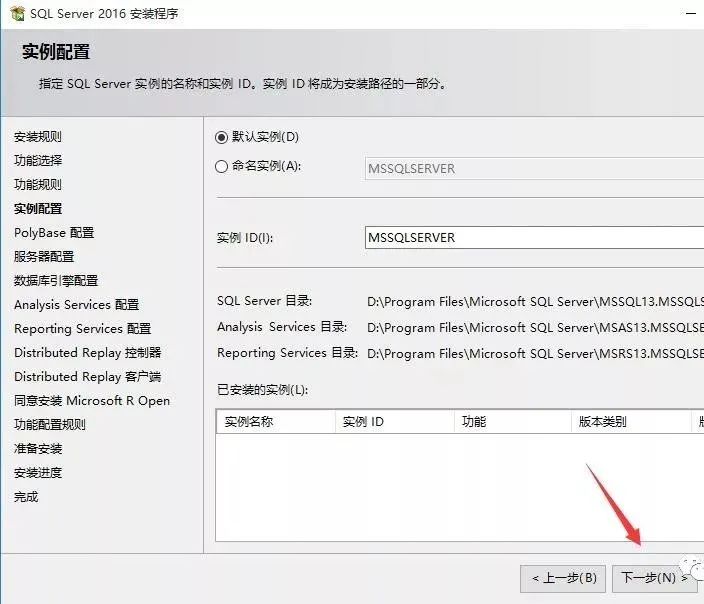Click the 下一步(N) button
This screenshot has height=604, width=704.
(654, 578)
